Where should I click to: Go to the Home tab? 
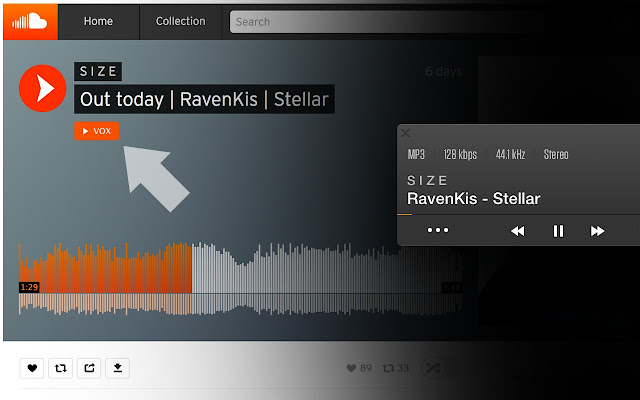pos(98,22)
